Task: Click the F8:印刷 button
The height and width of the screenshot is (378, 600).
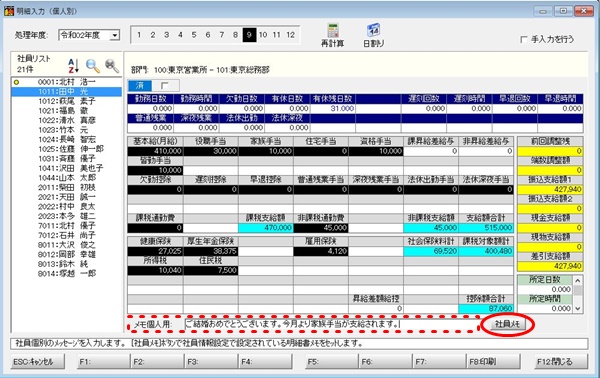Action: pyautogui.click(x=492, y=362)
